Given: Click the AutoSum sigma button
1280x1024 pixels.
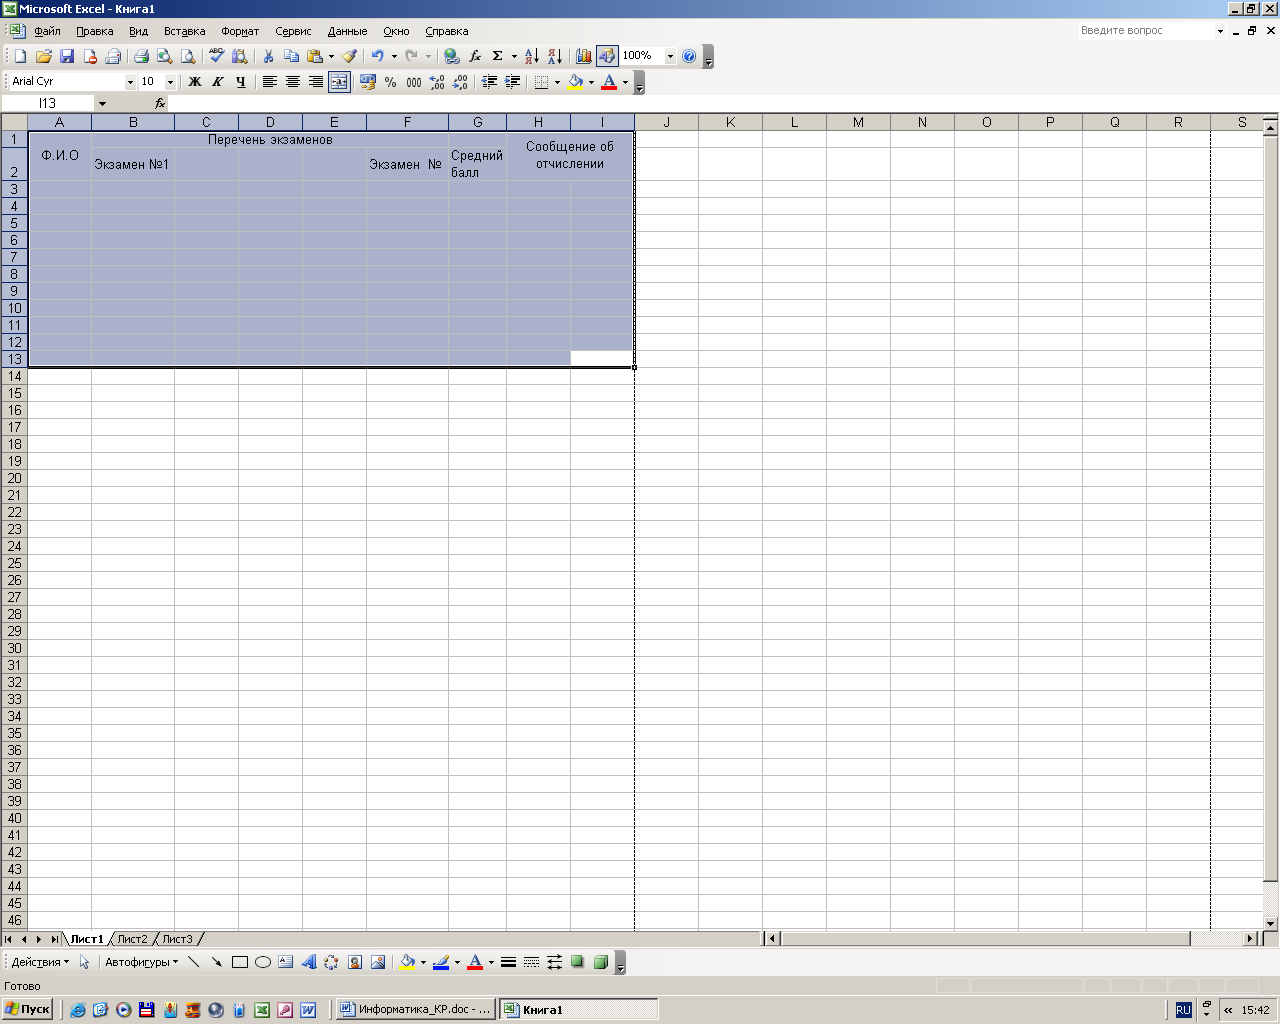Looking at the screenshot, I should pos(498,57).
